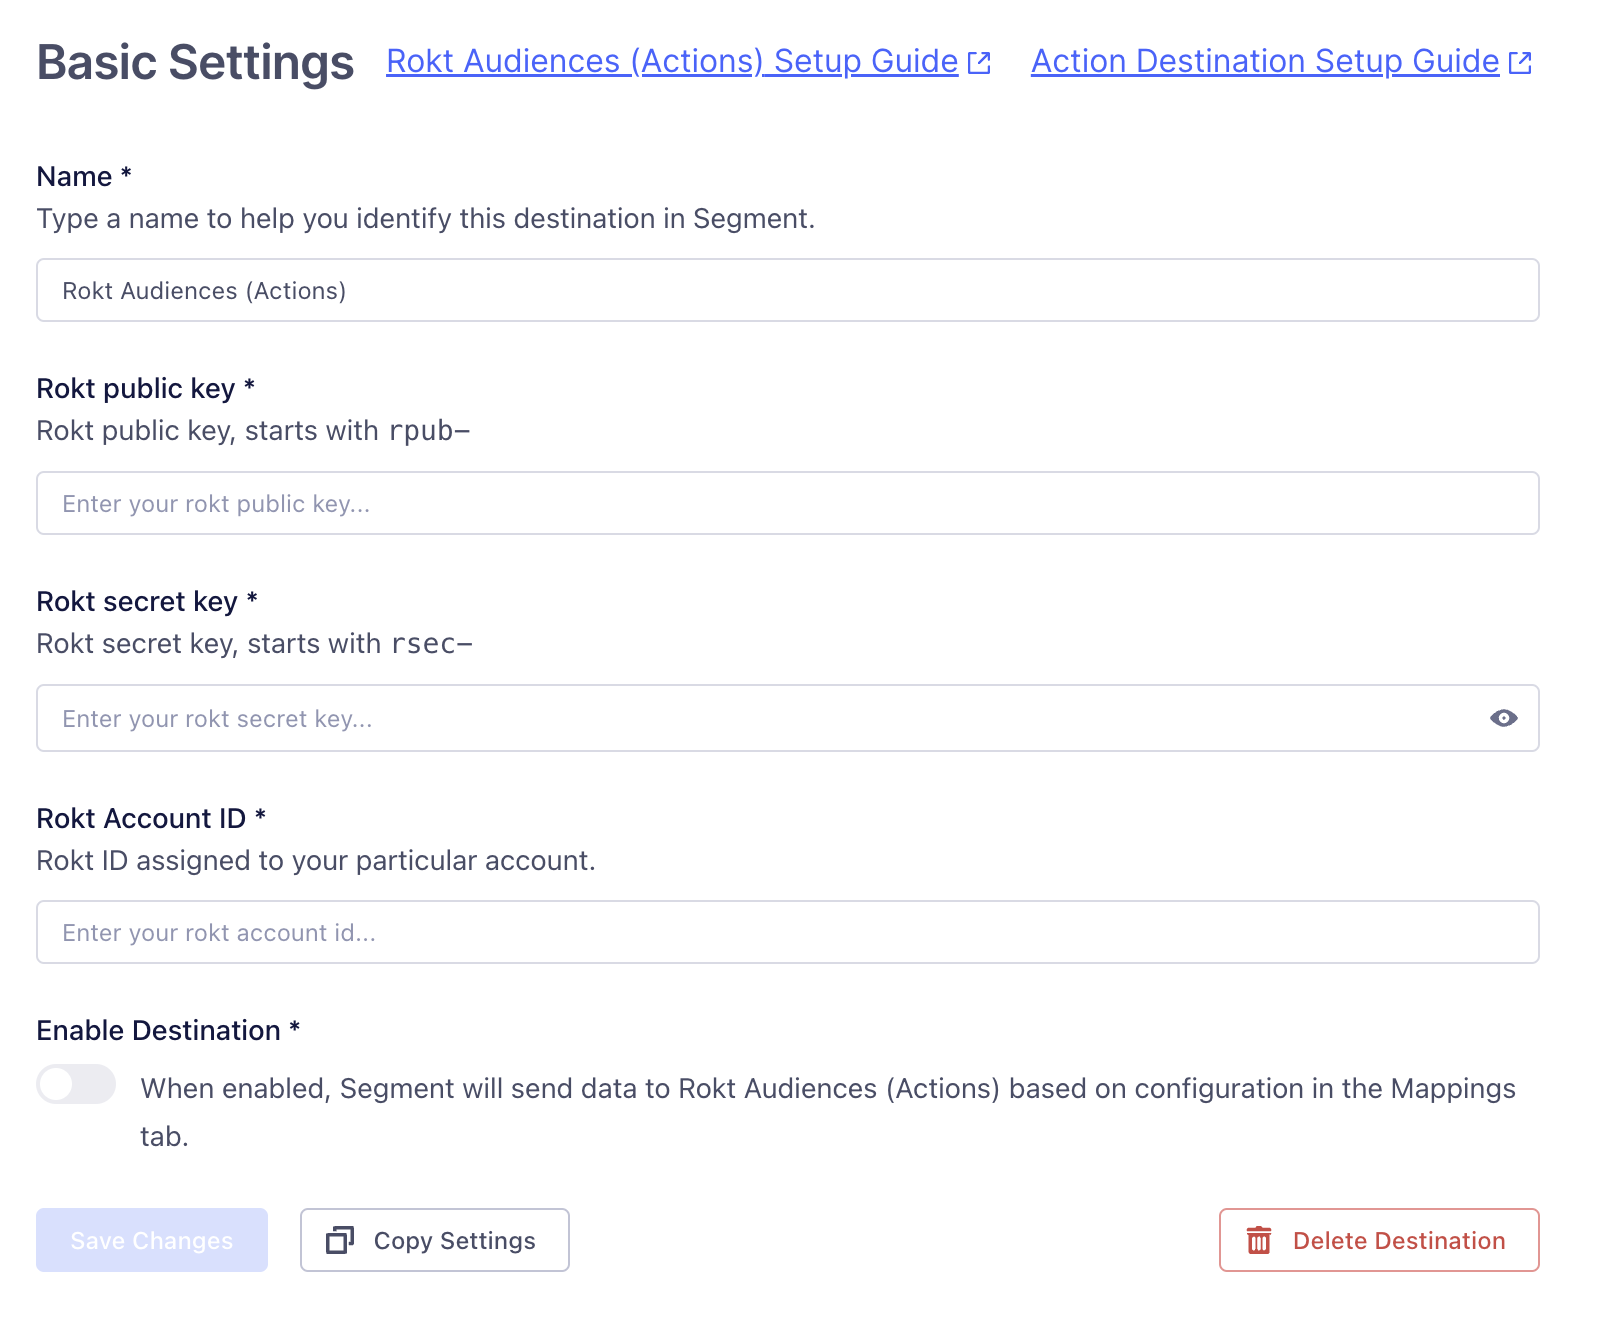
Task: Focus the Name input field
Action: coord(788,290)
